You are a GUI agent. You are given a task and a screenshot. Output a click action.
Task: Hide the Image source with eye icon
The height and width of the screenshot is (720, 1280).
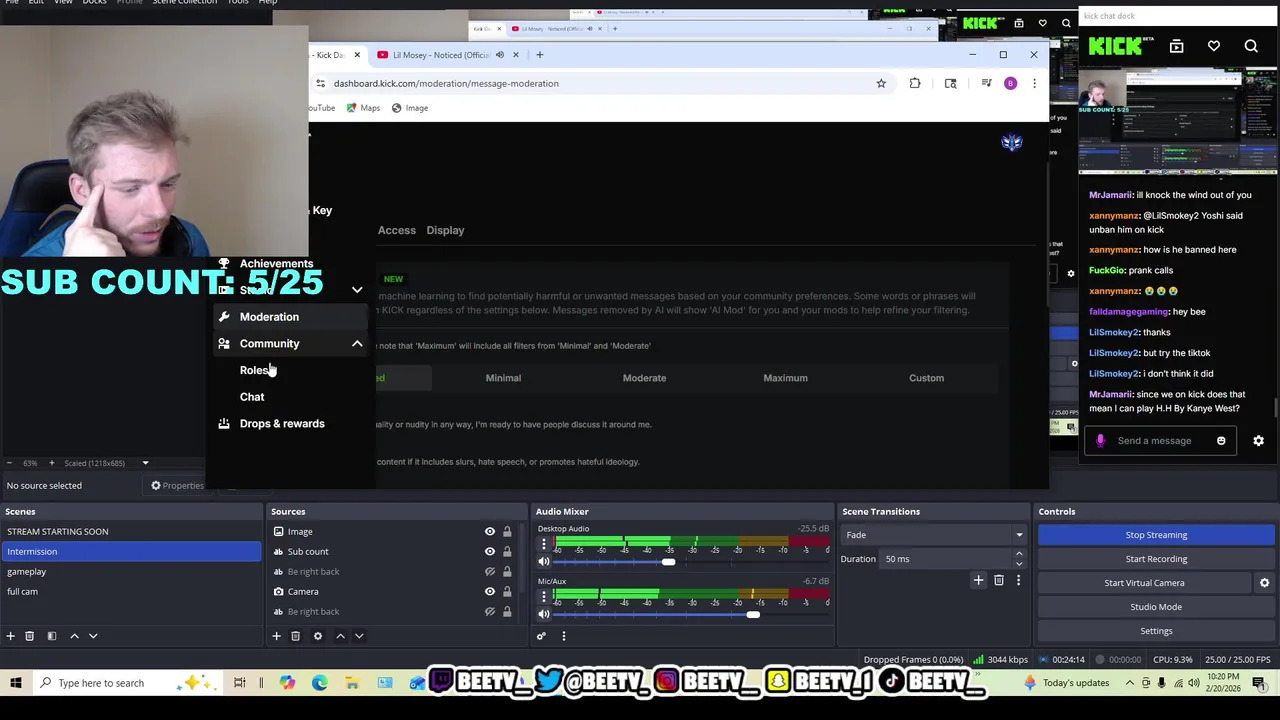490,532
